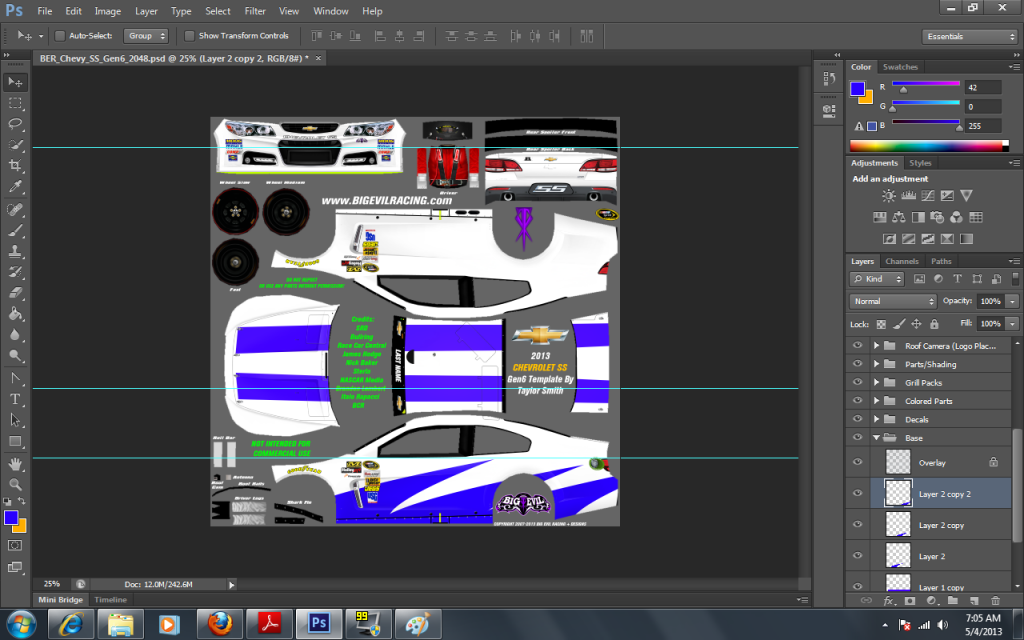Hide the Overlay layer

click(x=857, y=462)
